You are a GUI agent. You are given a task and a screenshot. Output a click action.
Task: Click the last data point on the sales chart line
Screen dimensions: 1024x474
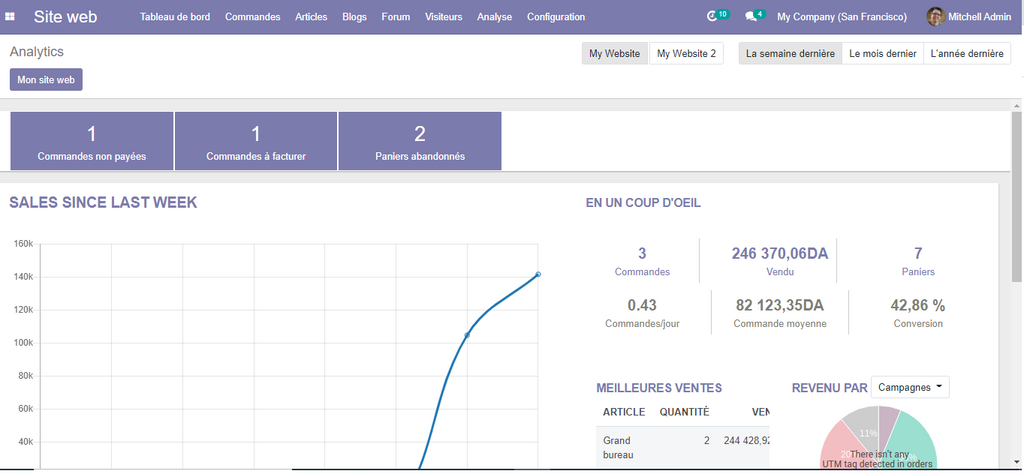coord(538,274)
